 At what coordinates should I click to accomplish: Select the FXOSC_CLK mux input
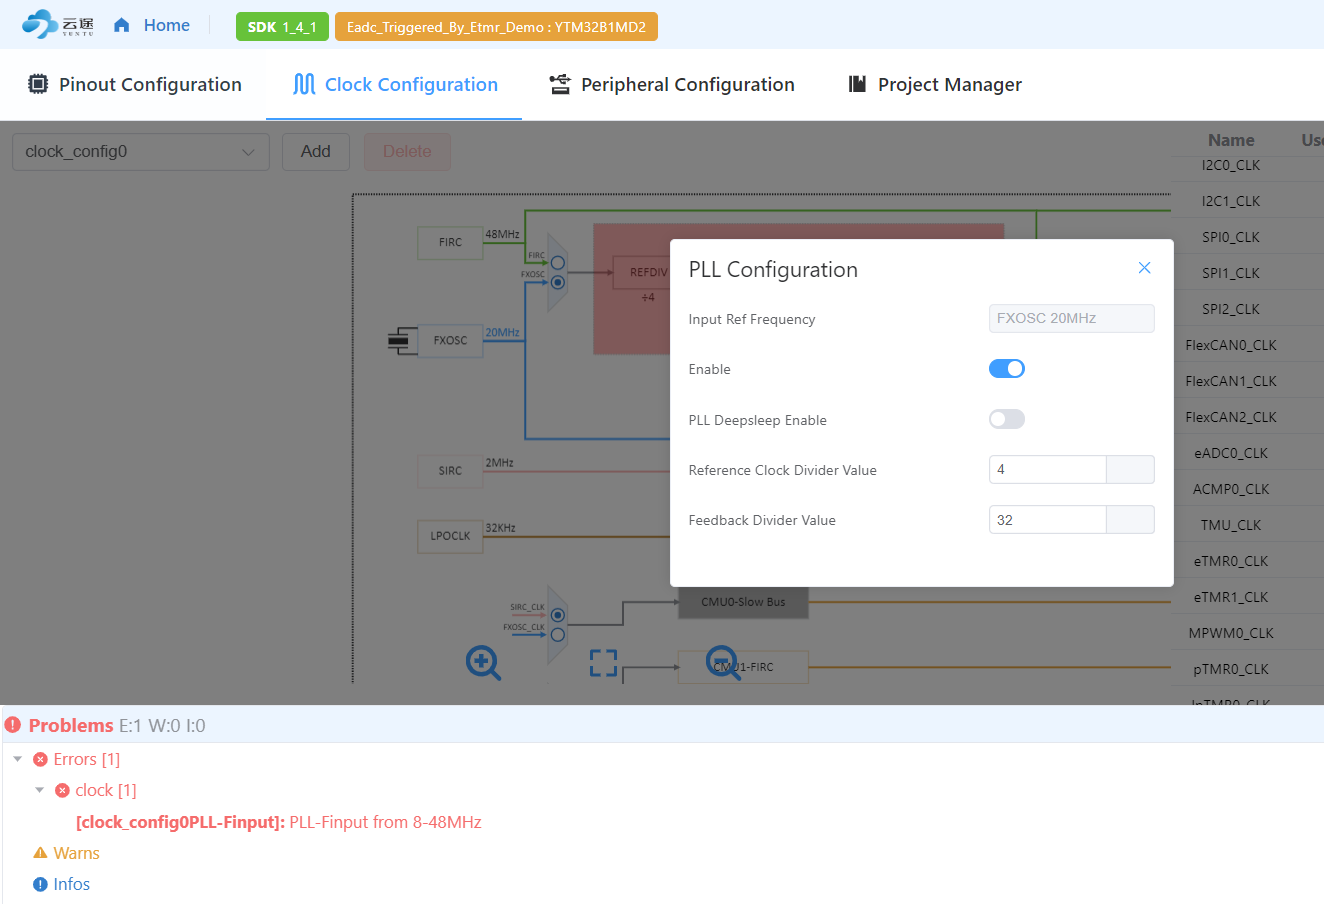[558, 634]
